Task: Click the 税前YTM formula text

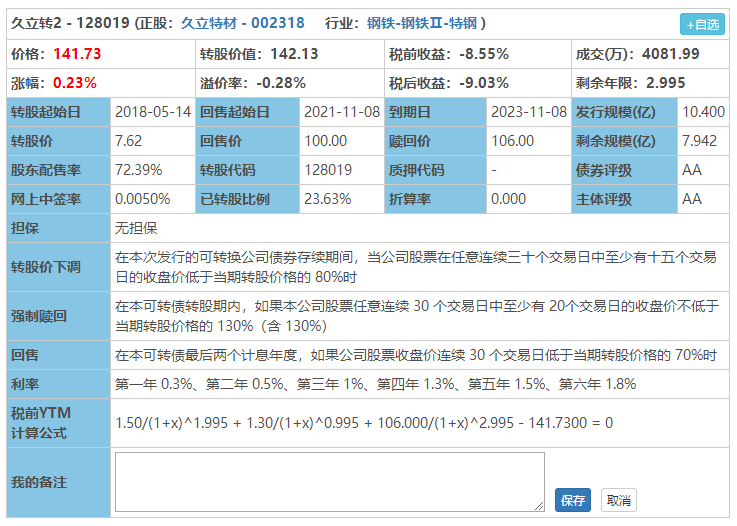Action: [364, 423]
